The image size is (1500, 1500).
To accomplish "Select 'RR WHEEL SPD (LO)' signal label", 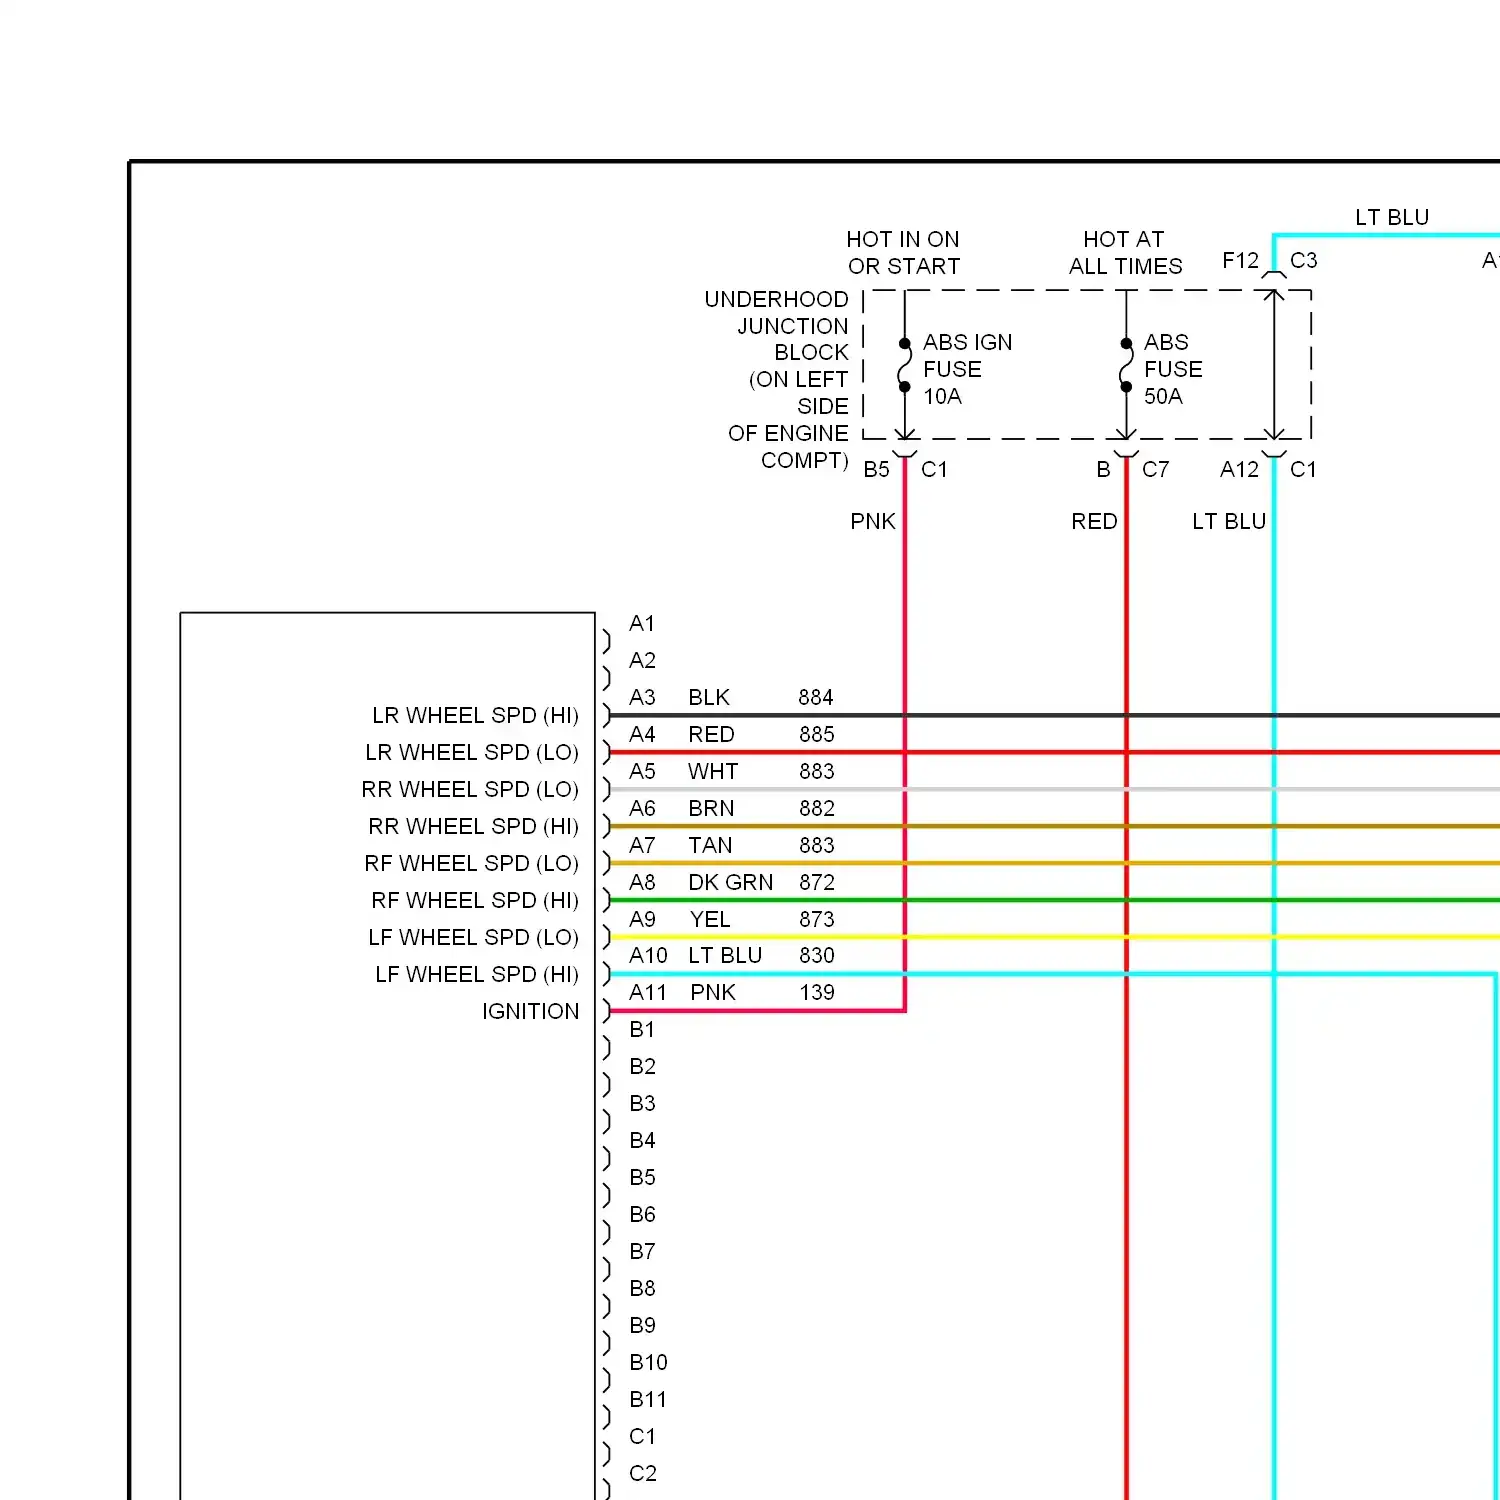I will click(470, 790).
